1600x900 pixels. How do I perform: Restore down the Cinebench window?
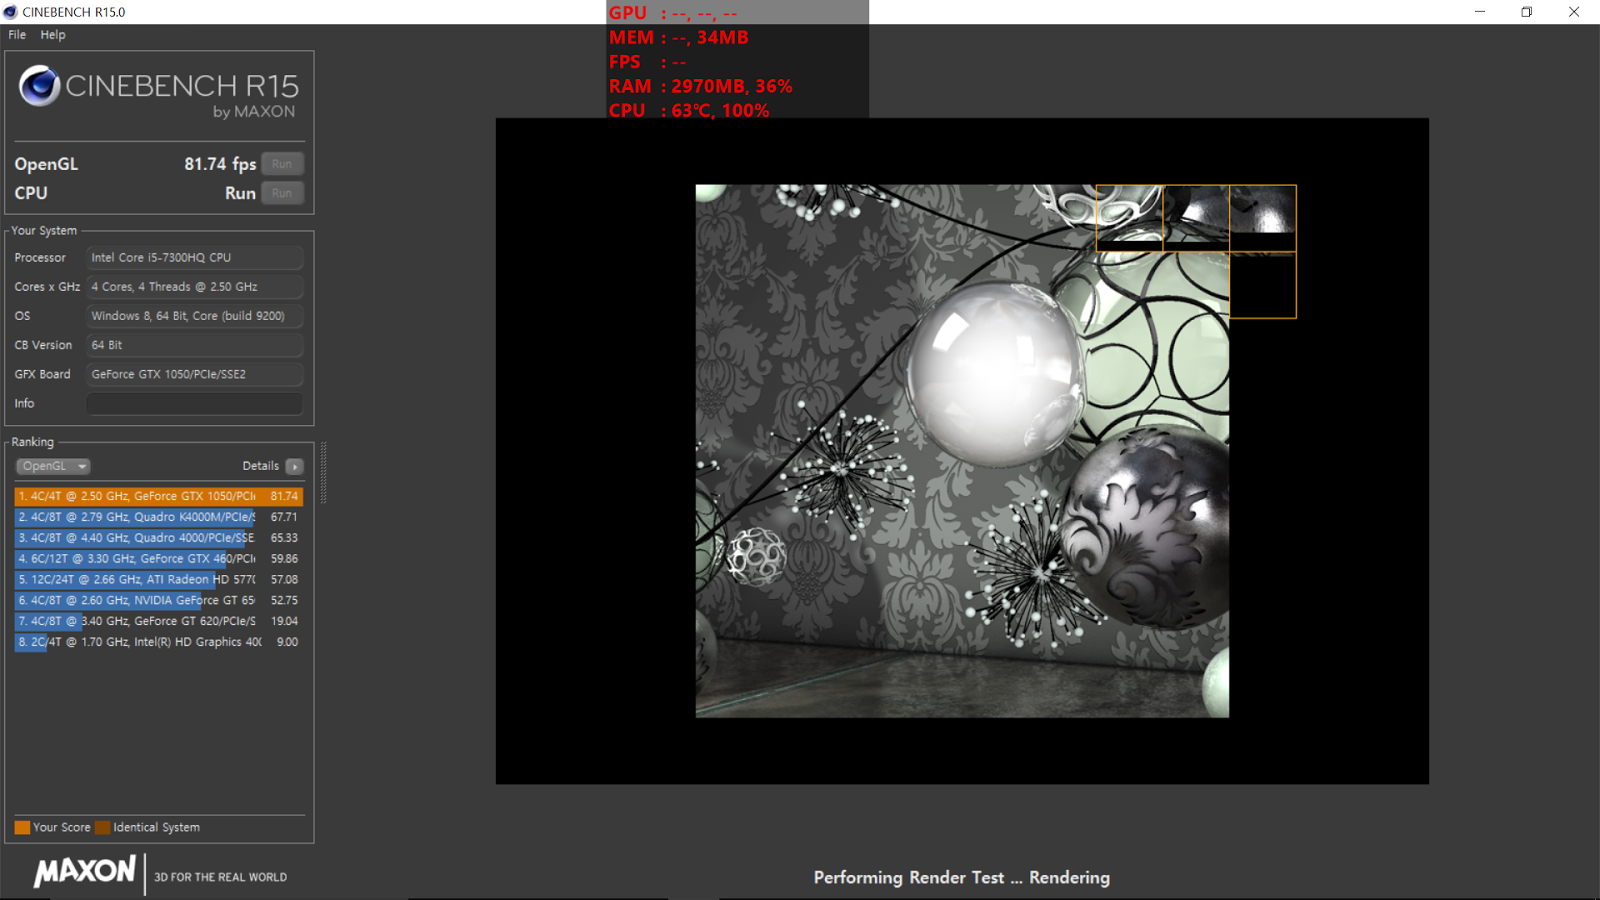pos(1527,12)
